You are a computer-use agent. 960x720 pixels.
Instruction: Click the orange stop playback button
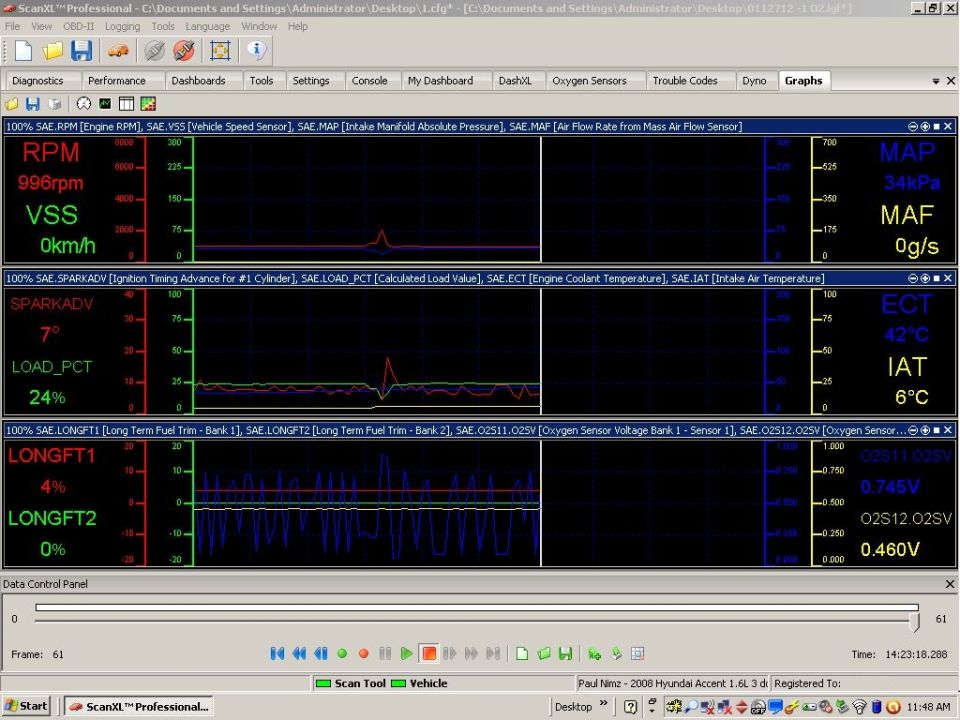pyautogui.click(x=429, y=654)
